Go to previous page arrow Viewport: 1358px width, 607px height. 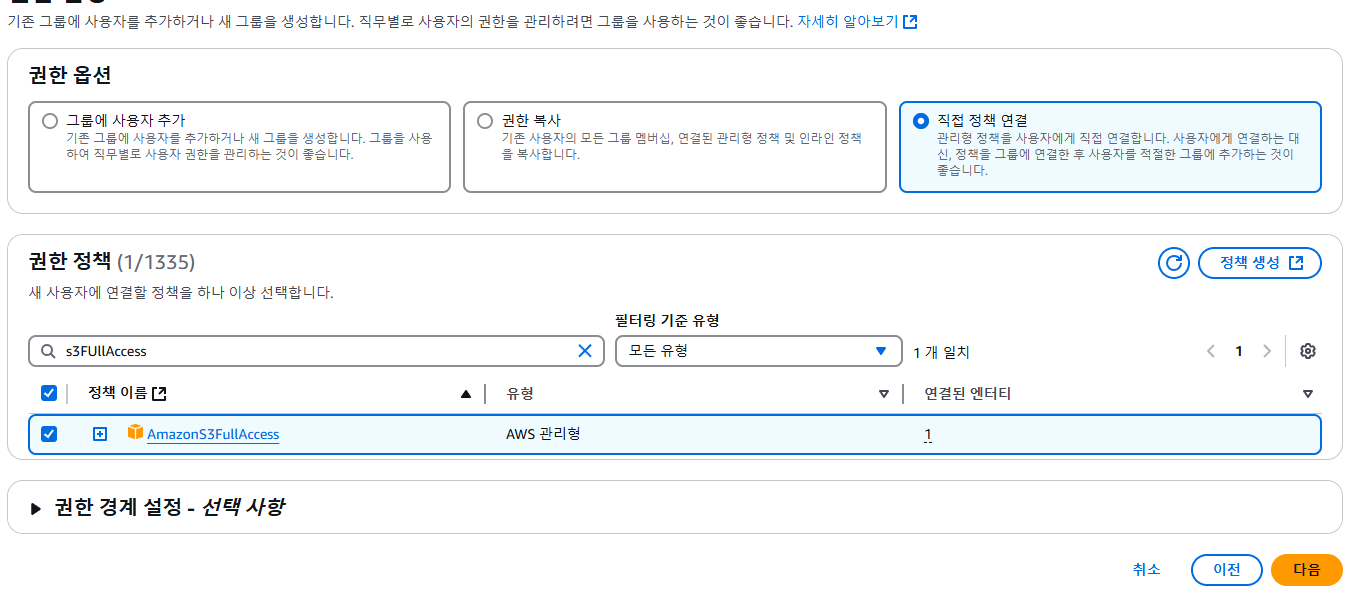pos(1211,351)
